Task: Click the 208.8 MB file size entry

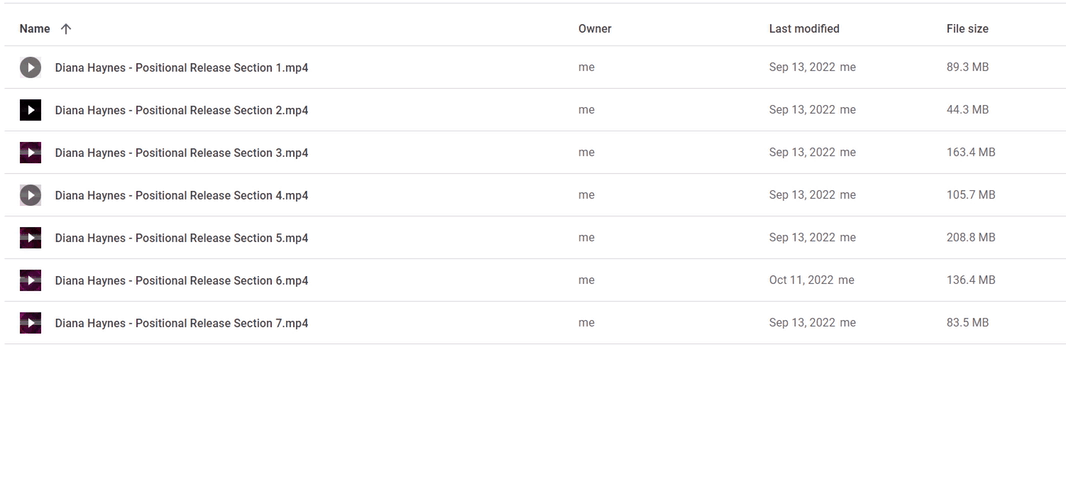Action: [971, 237]
